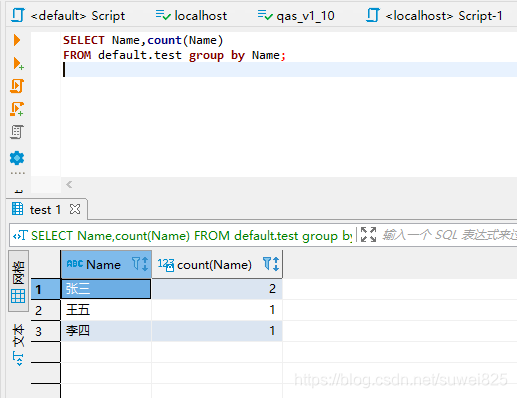Viewport: 517px width, 398px height.
Task: Place cursor on empty third editor line
Action: point(290,70)
